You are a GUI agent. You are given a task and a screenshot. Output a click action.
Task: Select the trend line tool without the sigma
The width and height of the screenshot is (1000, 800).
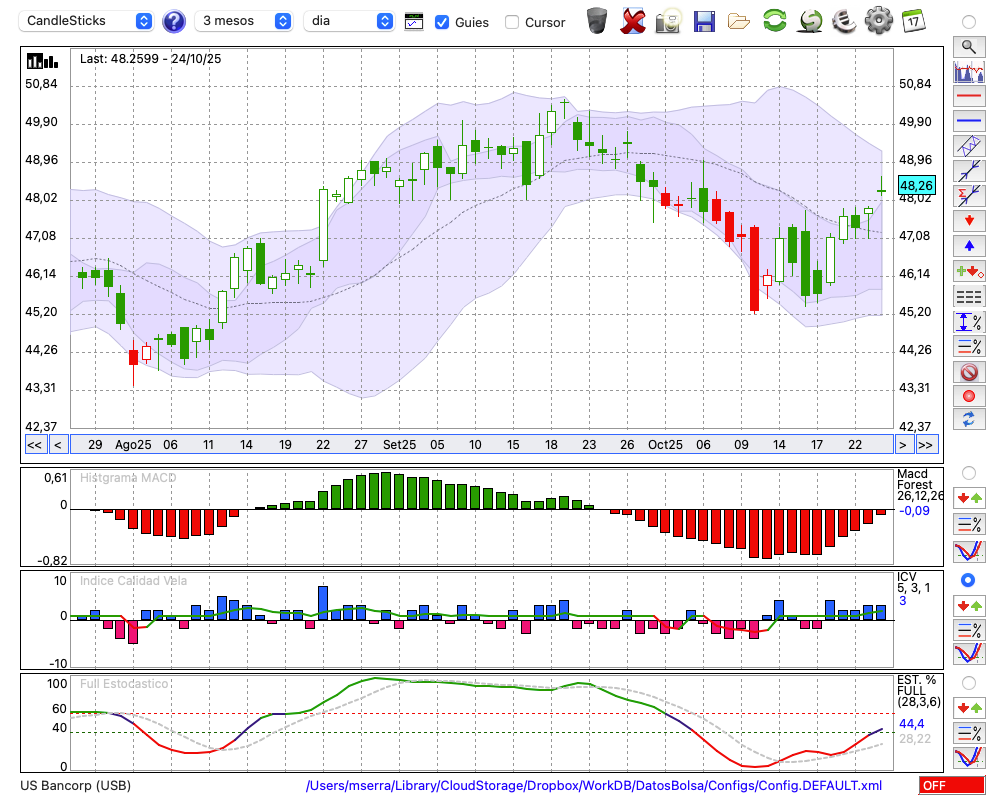click(969, 171)
